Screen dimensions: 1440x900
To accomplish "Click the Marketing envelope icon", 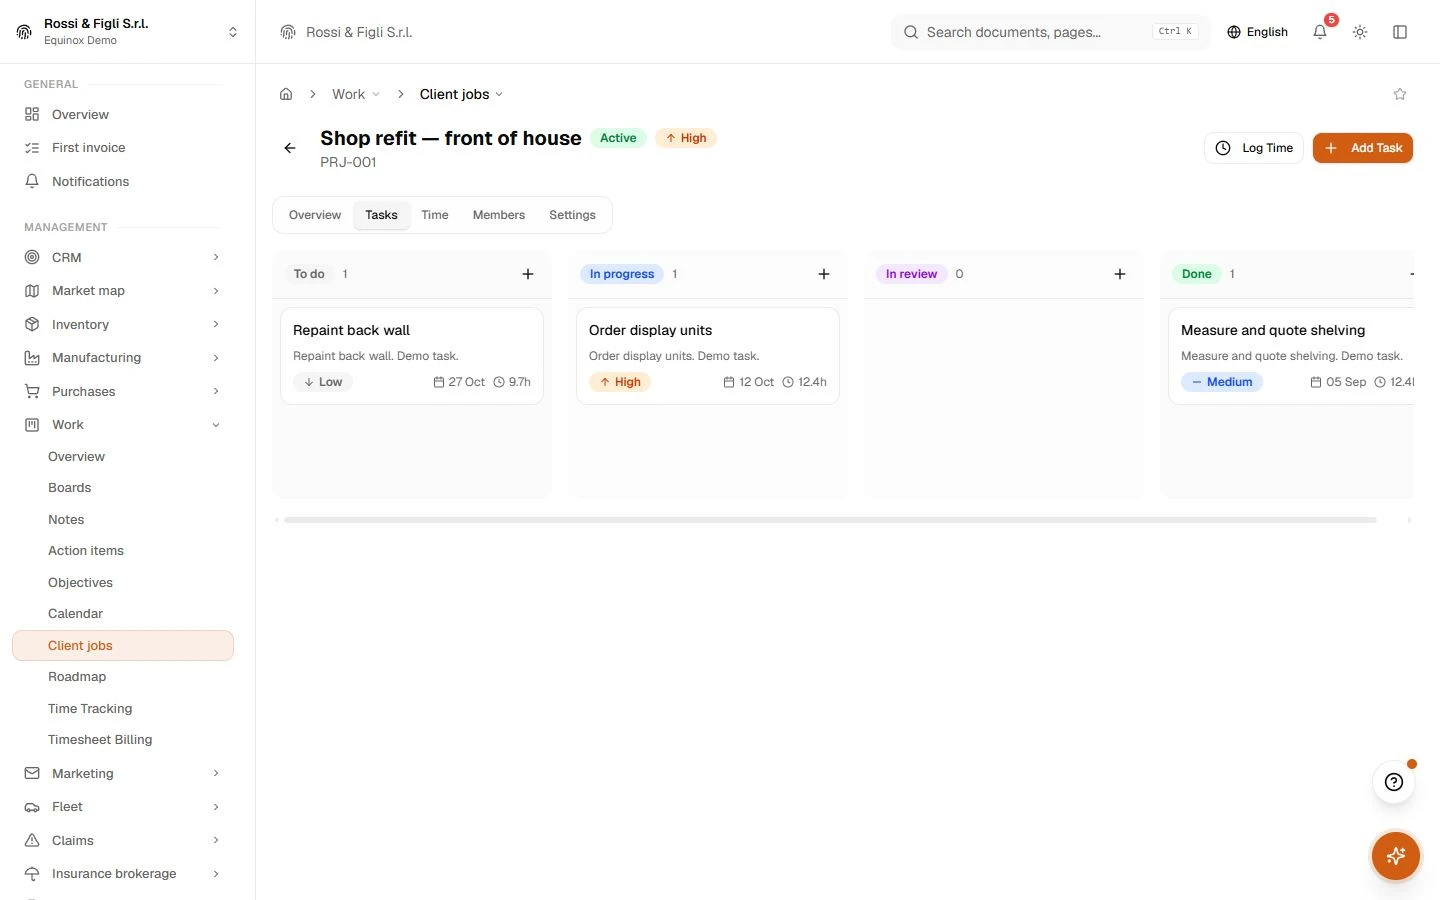I will [32, 773].
